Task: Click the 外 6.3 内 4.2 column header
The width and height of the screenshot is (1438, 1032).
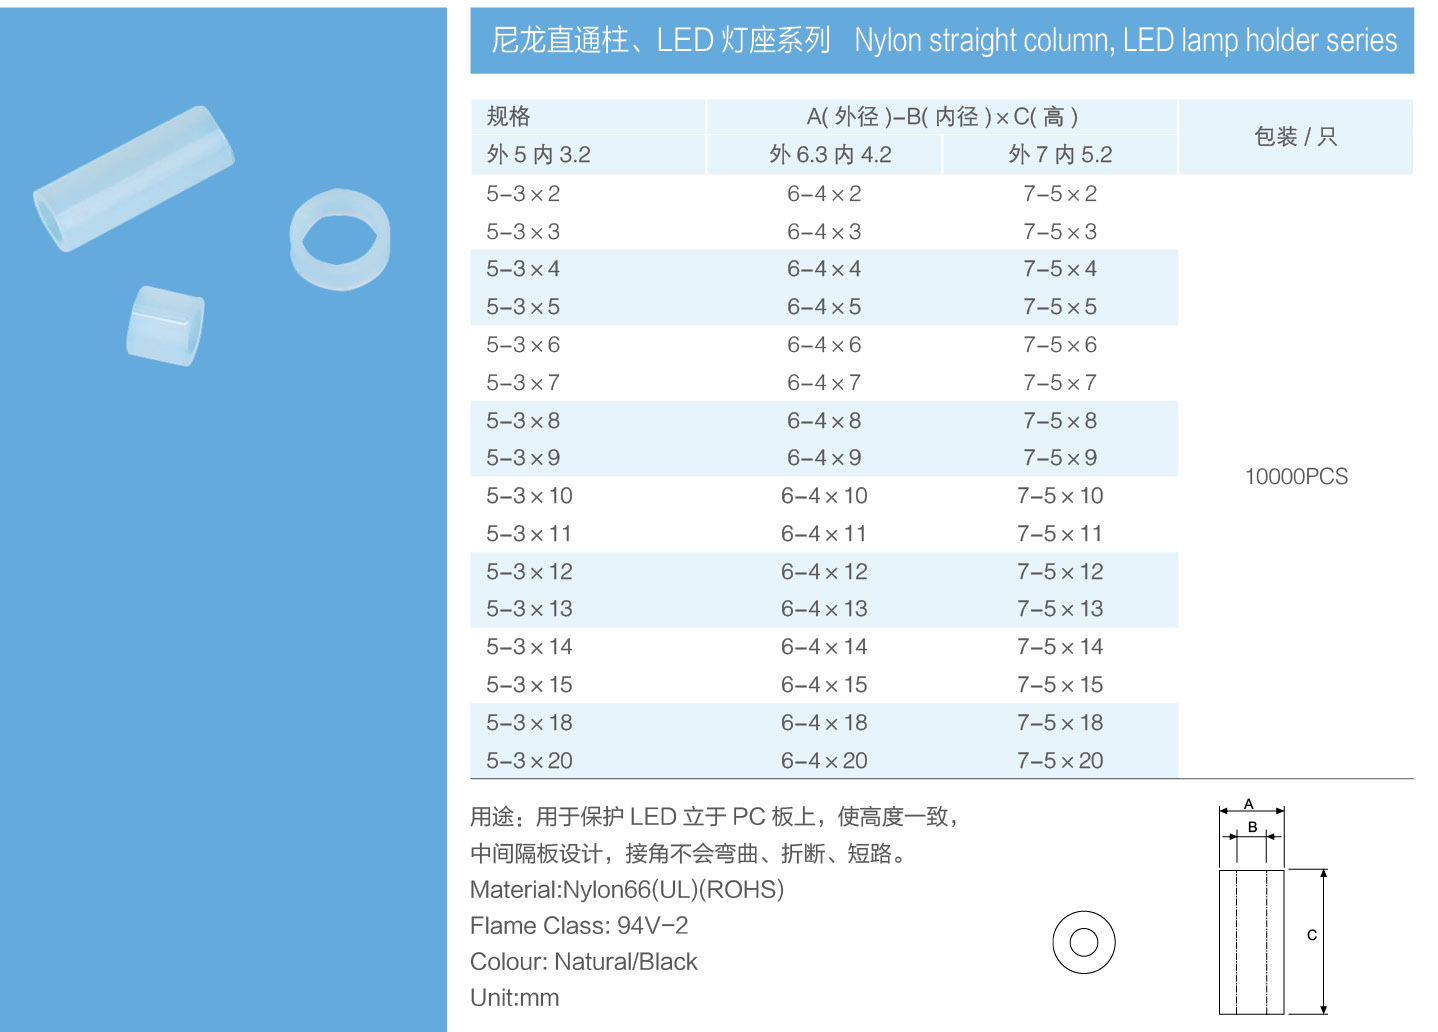Action: (x=830, y=155)
